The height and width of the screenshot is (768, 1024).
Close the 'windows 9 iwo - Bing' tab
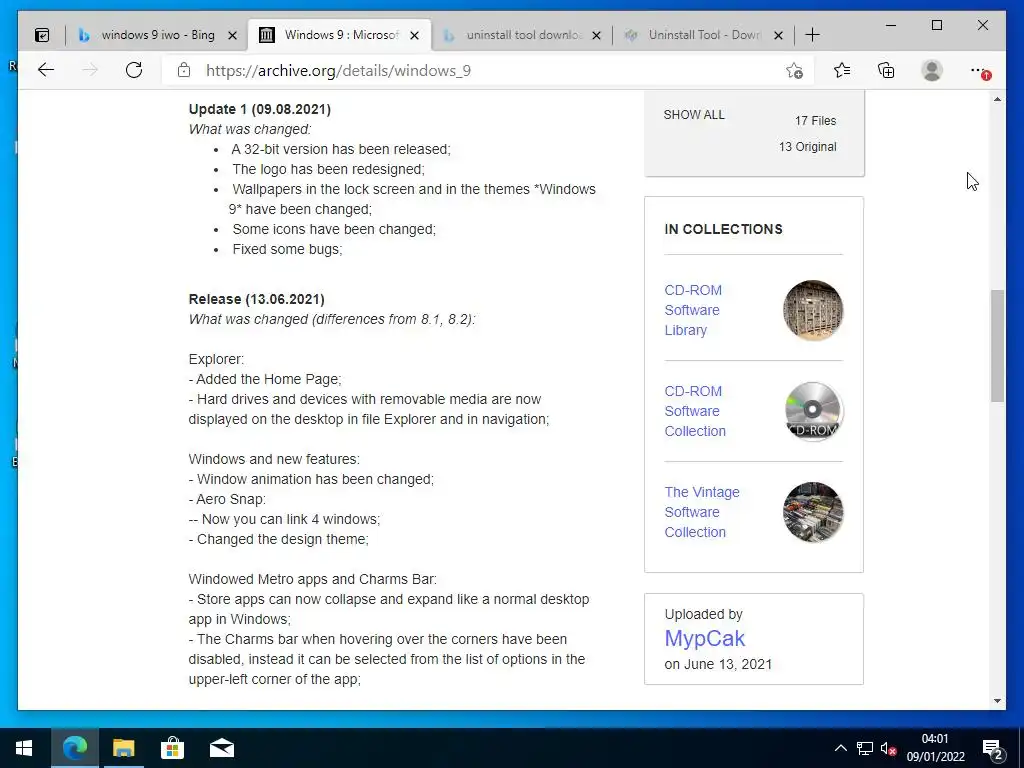[232, 35]
